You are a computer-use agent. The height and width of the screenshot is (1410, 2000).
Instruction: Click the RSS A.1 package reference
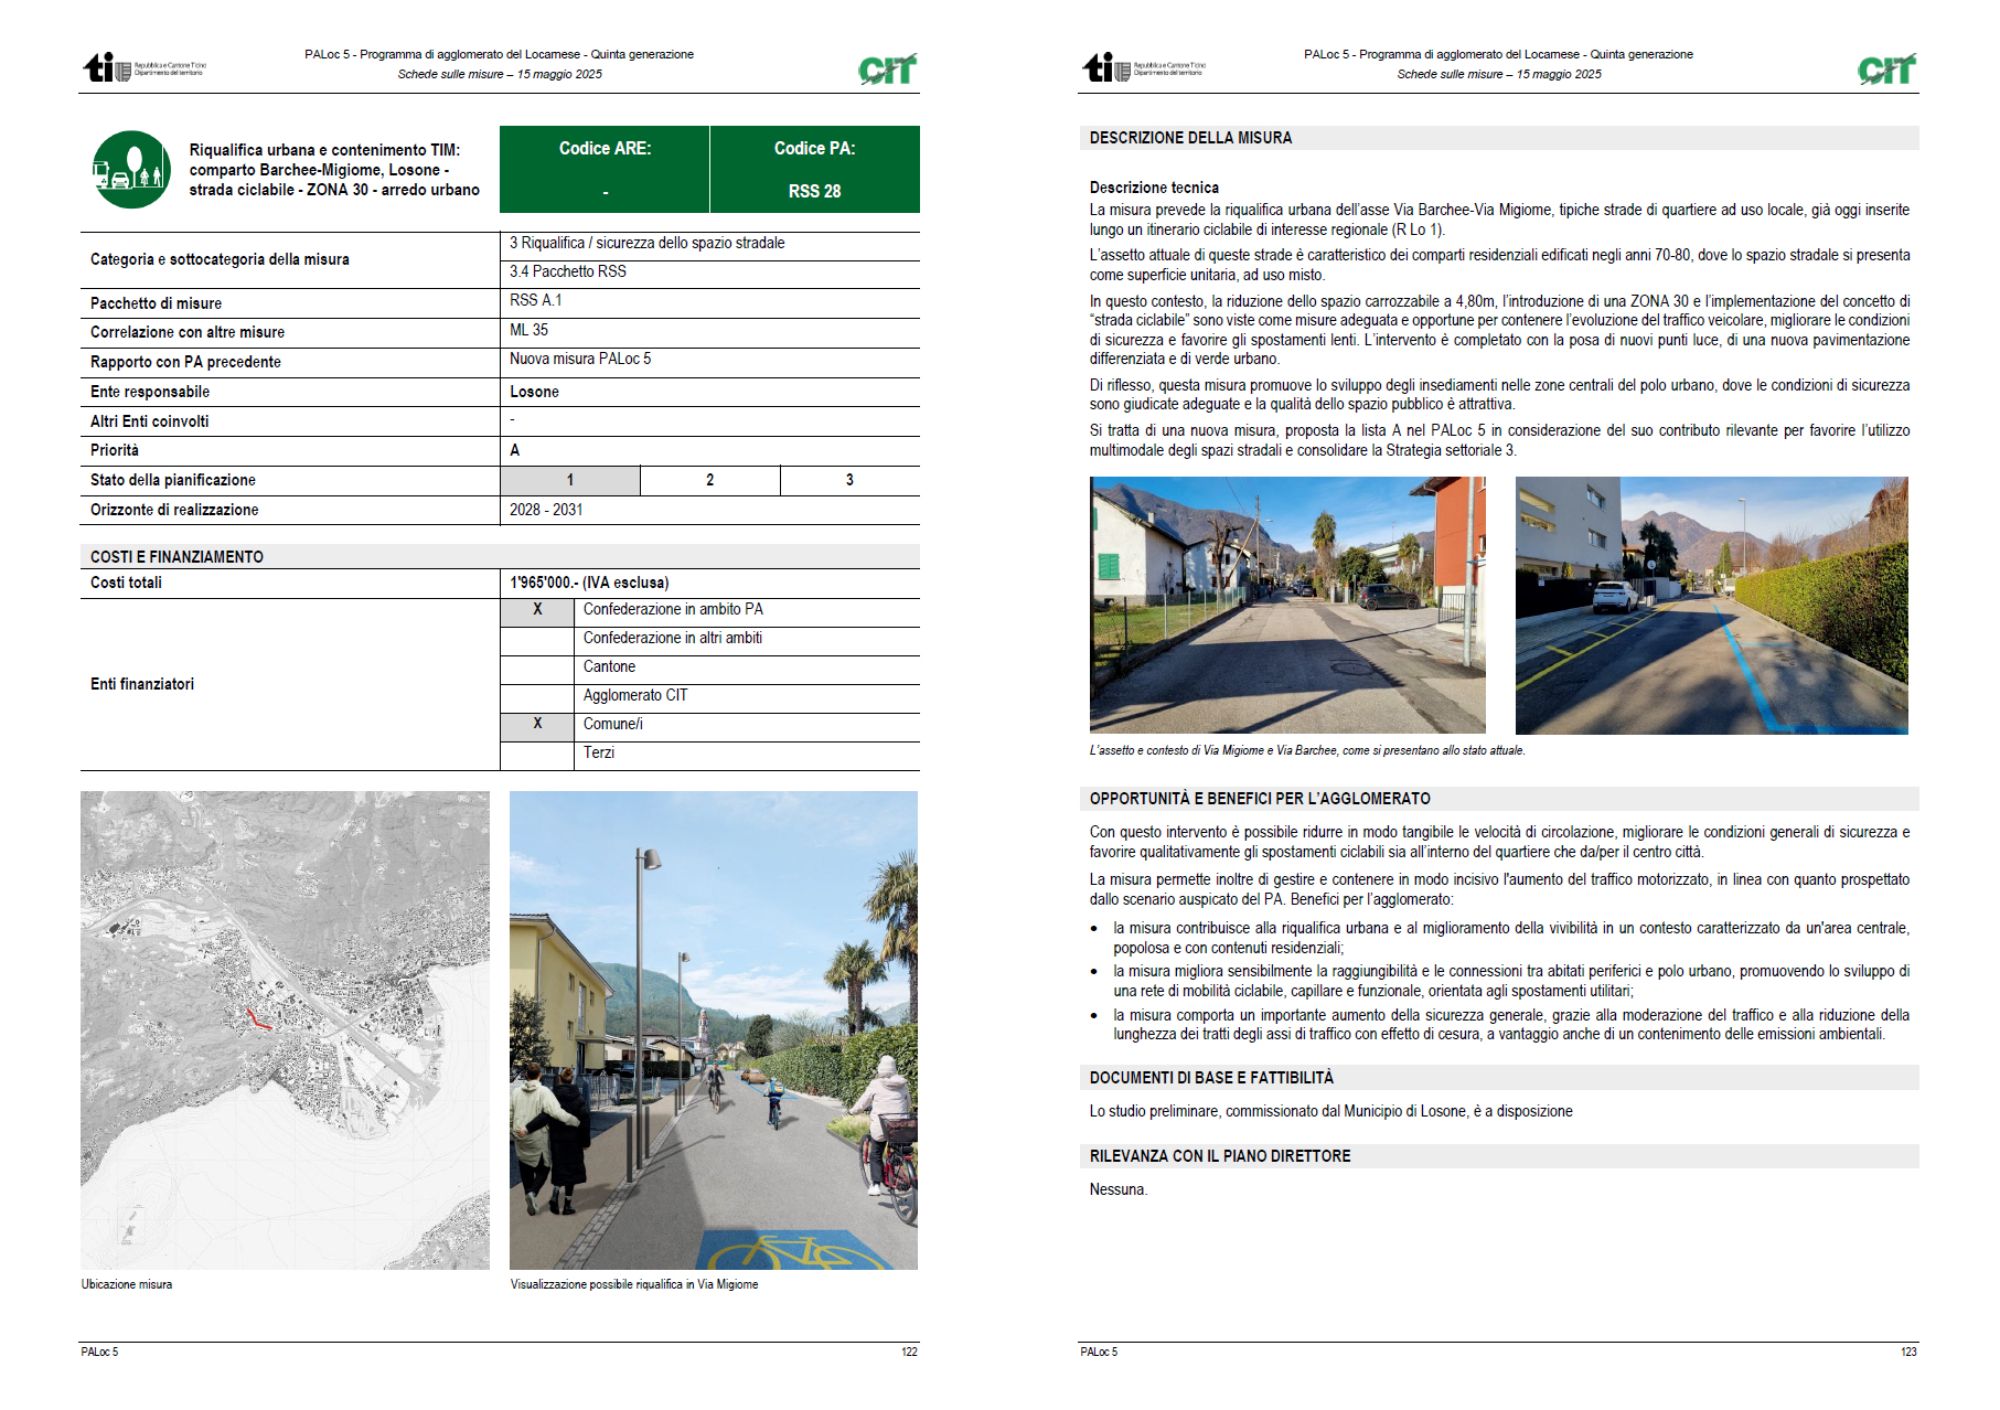[x=536, y=300]
